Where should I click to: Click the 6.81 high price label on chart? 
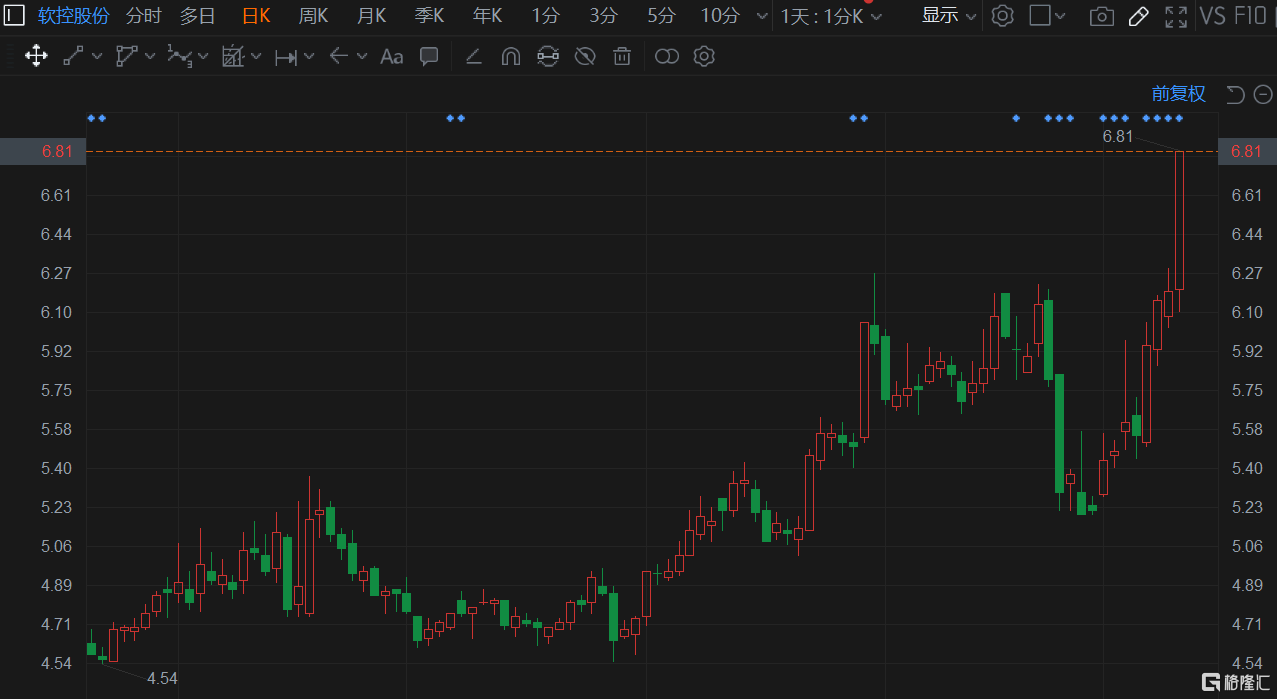click(1117, 136)
